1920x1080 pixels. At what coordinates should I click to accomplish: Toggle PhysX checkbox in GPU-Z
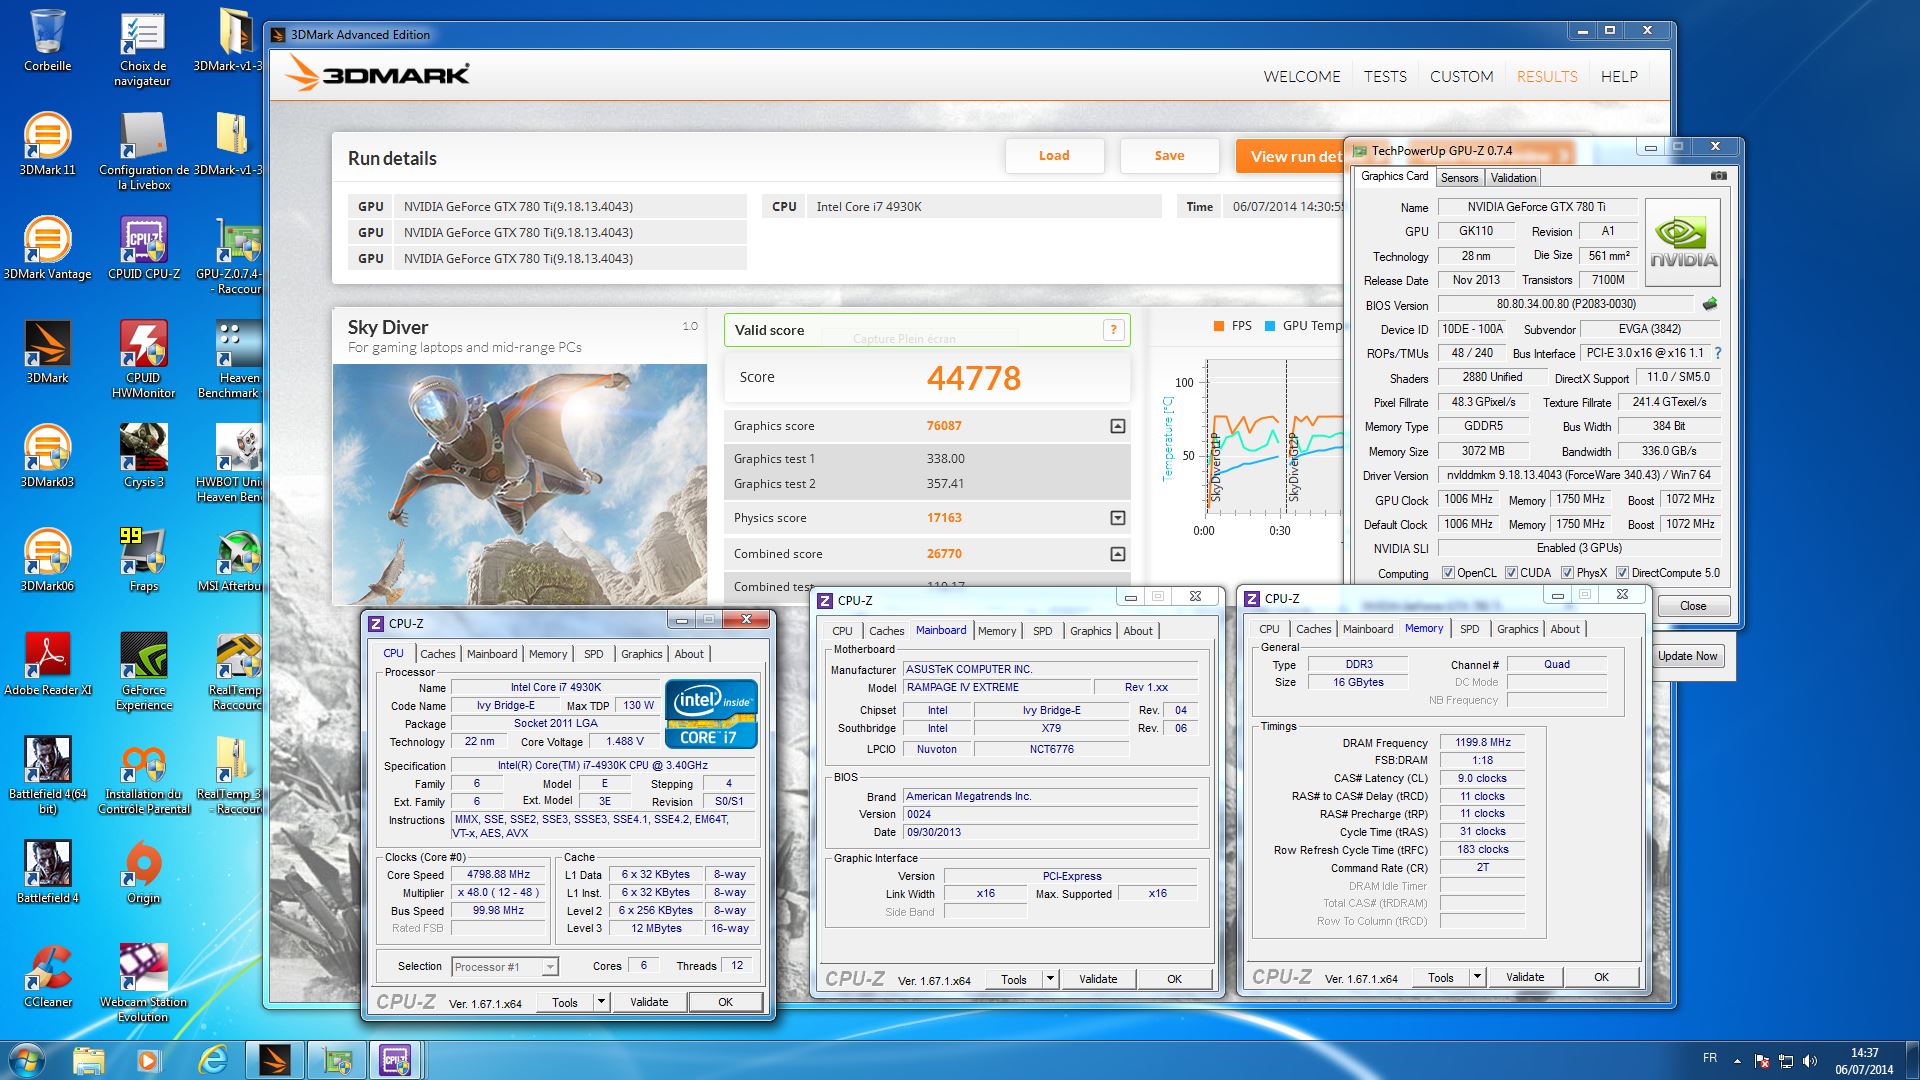coord(1567,573)
